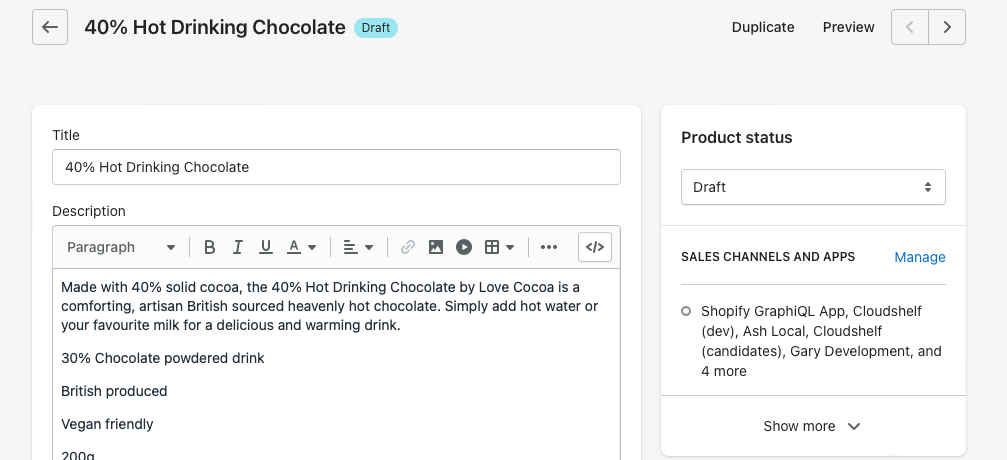
Task: Click the text "Vegan friendly"
Action: [107, 424]
